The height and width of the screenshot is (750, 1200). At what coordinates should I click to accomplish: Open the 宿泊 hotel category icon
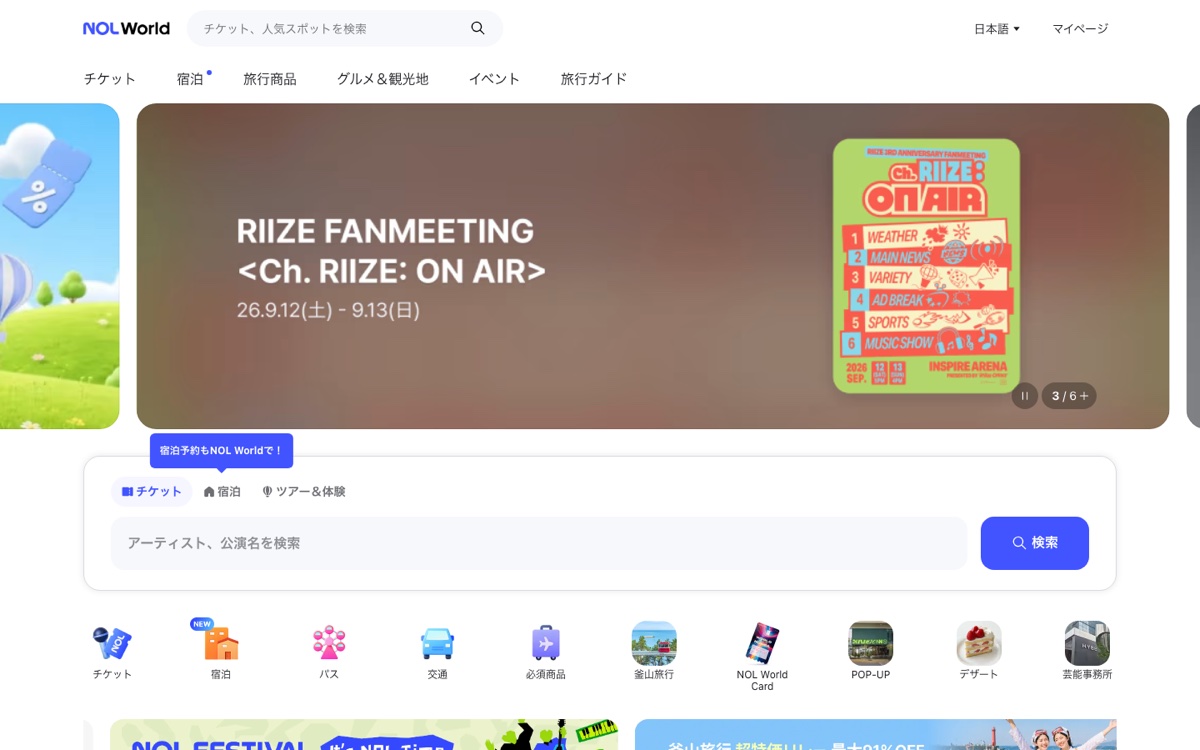(x=221, y=643)
